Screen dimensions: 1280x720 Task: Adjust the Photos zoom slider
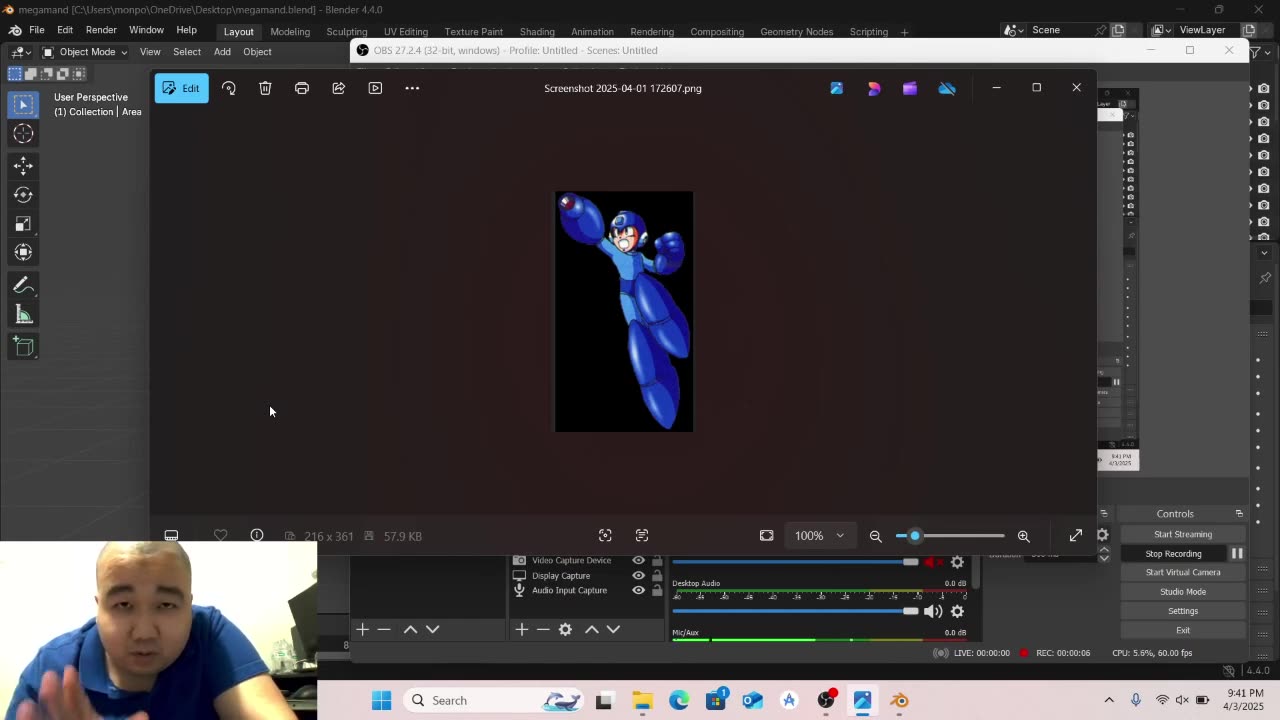[950, 536]
